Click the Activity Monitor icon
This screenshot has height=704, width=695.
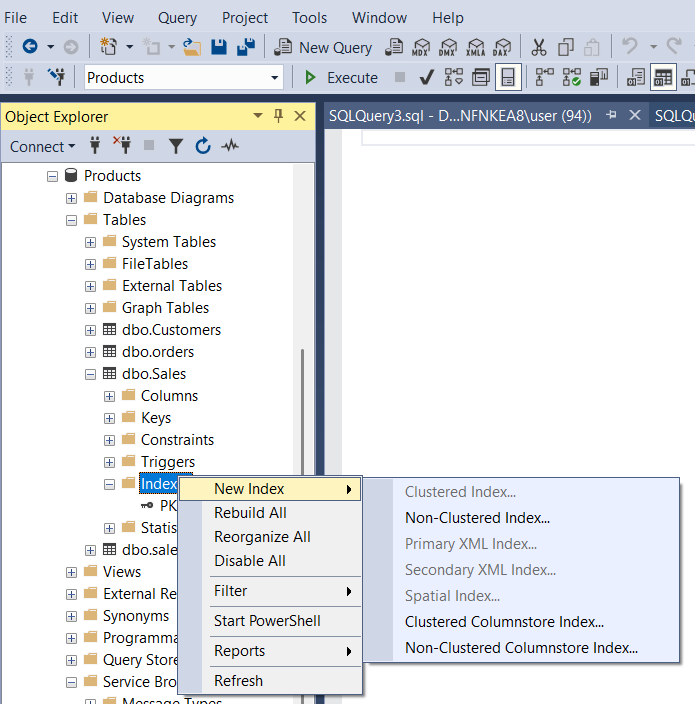pos(230,145)
